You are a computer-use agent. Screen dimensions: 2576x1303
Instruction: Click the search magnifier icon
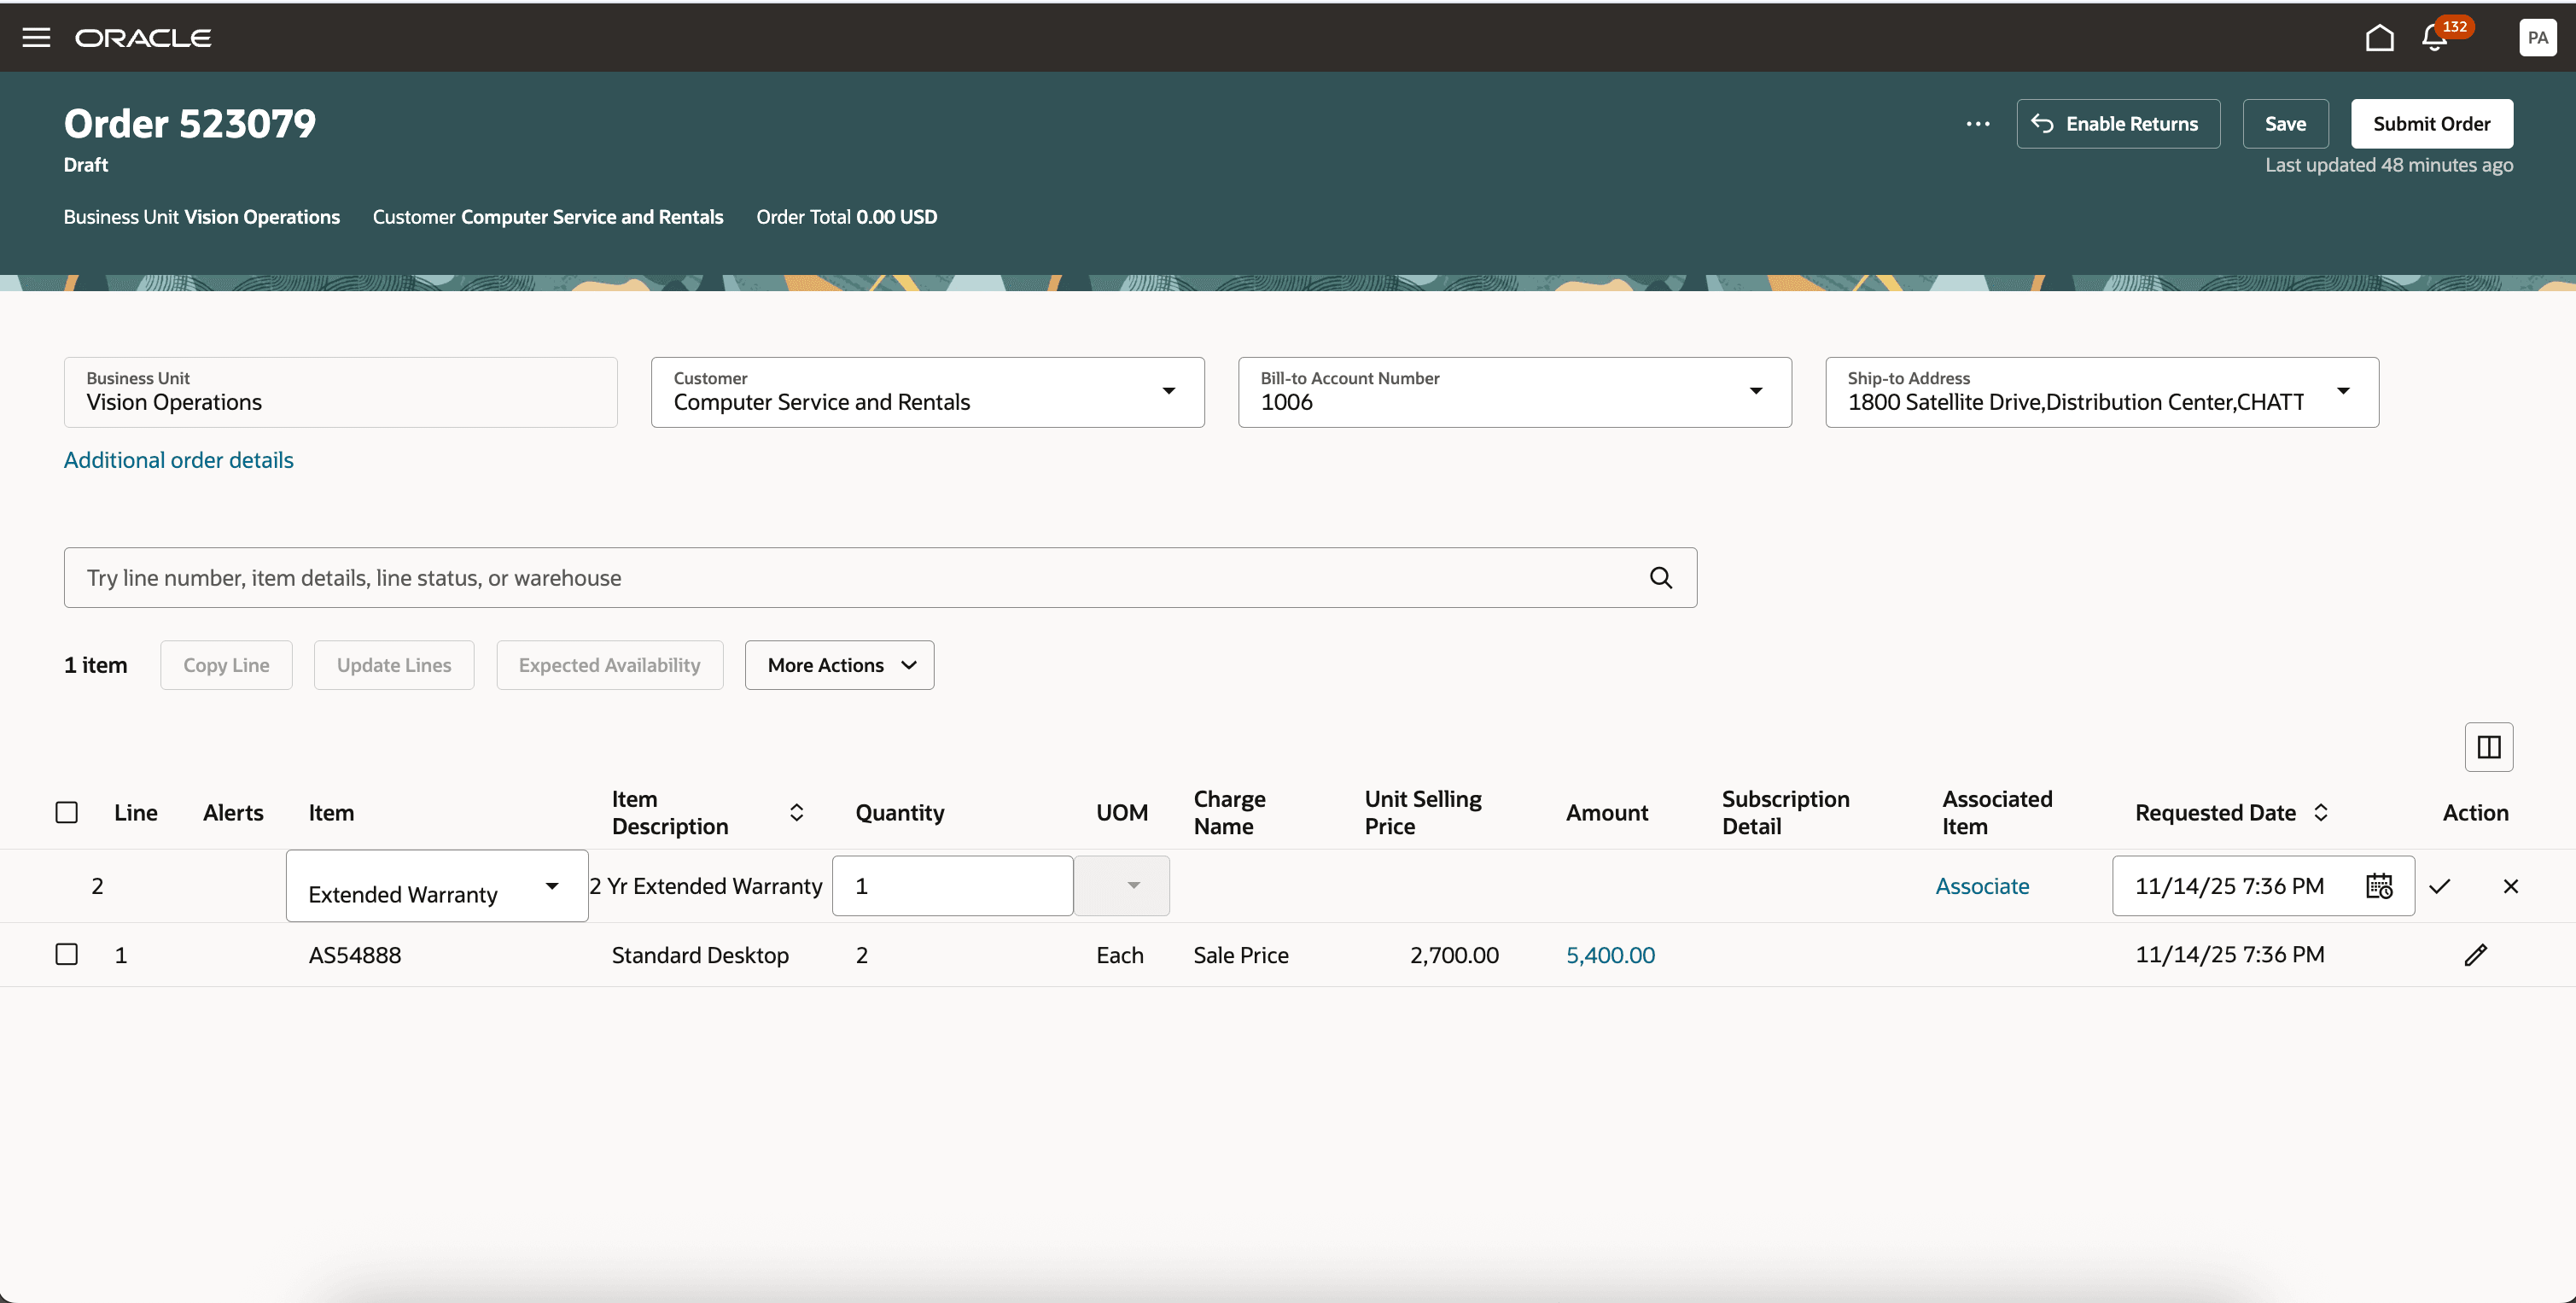click(x=1660, y=577)
